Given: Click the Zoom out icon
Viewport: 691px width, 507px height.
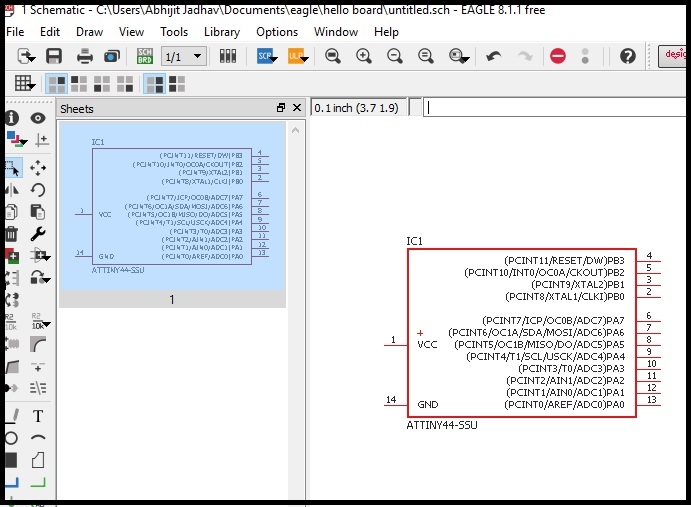Looking at the screenshot, I should [x=394, y=56].
